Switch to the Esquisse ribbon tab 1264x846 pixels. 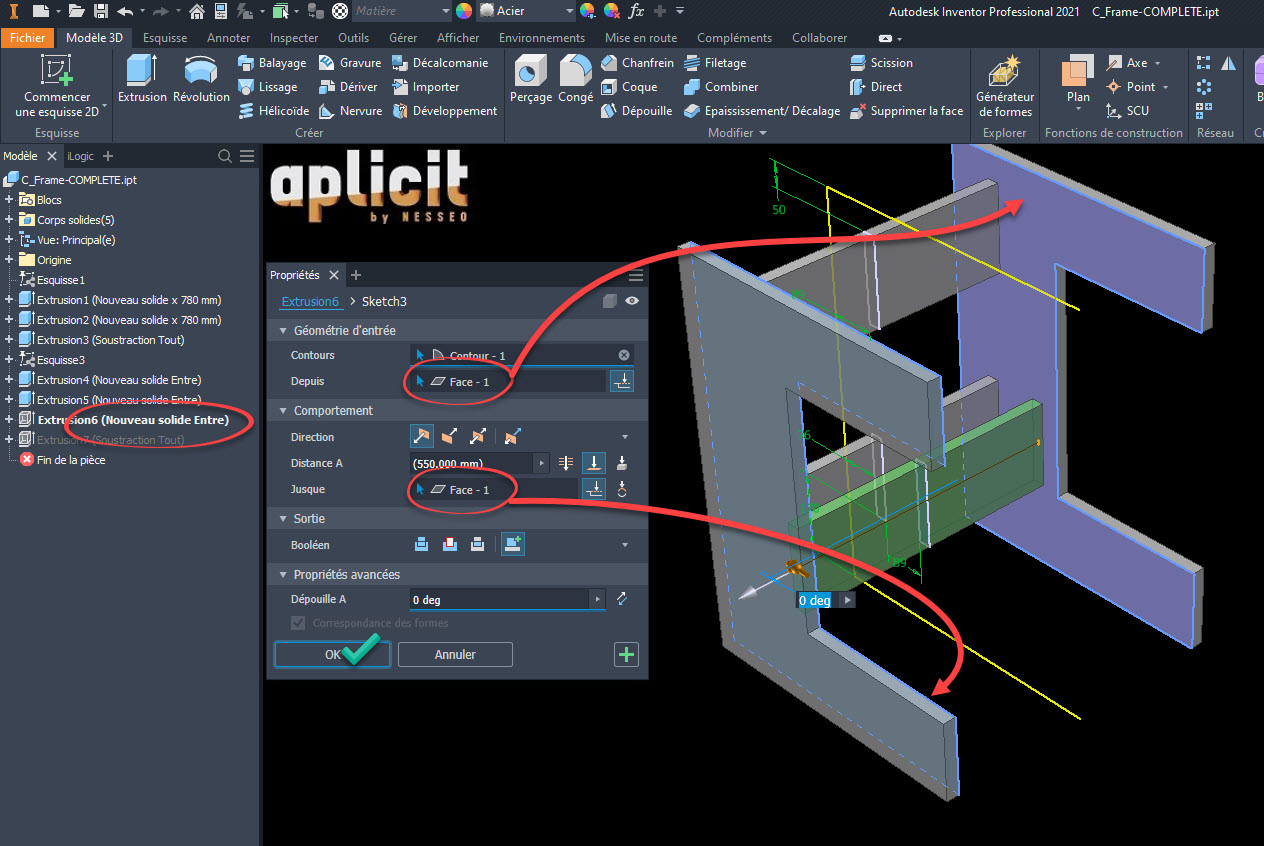165,38
